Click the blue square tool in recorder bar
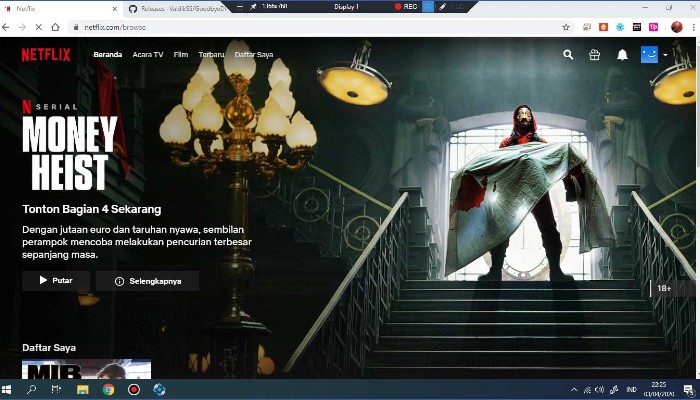This screenshot has width=700, height=400. coord(428,7)
